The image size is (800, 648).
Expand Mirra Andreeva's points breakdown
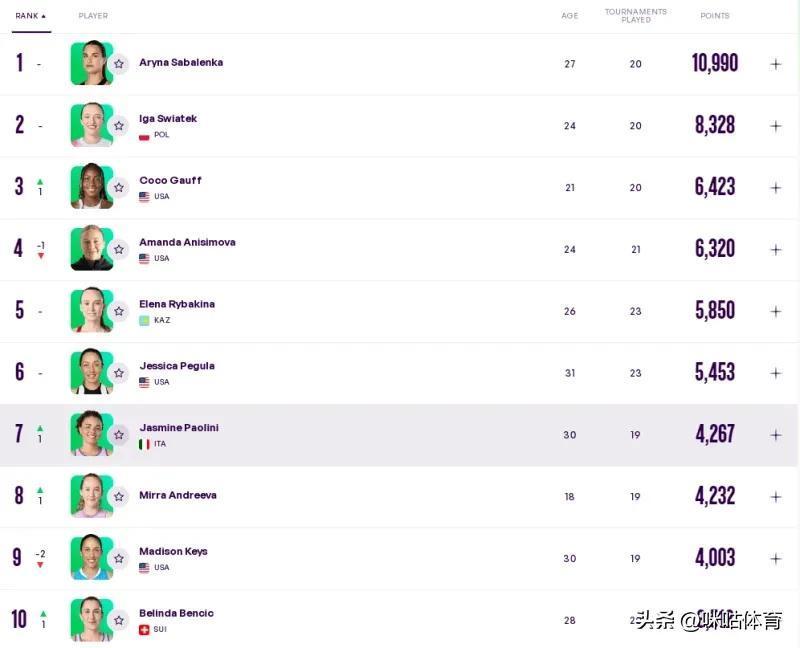tap(775, 497)
